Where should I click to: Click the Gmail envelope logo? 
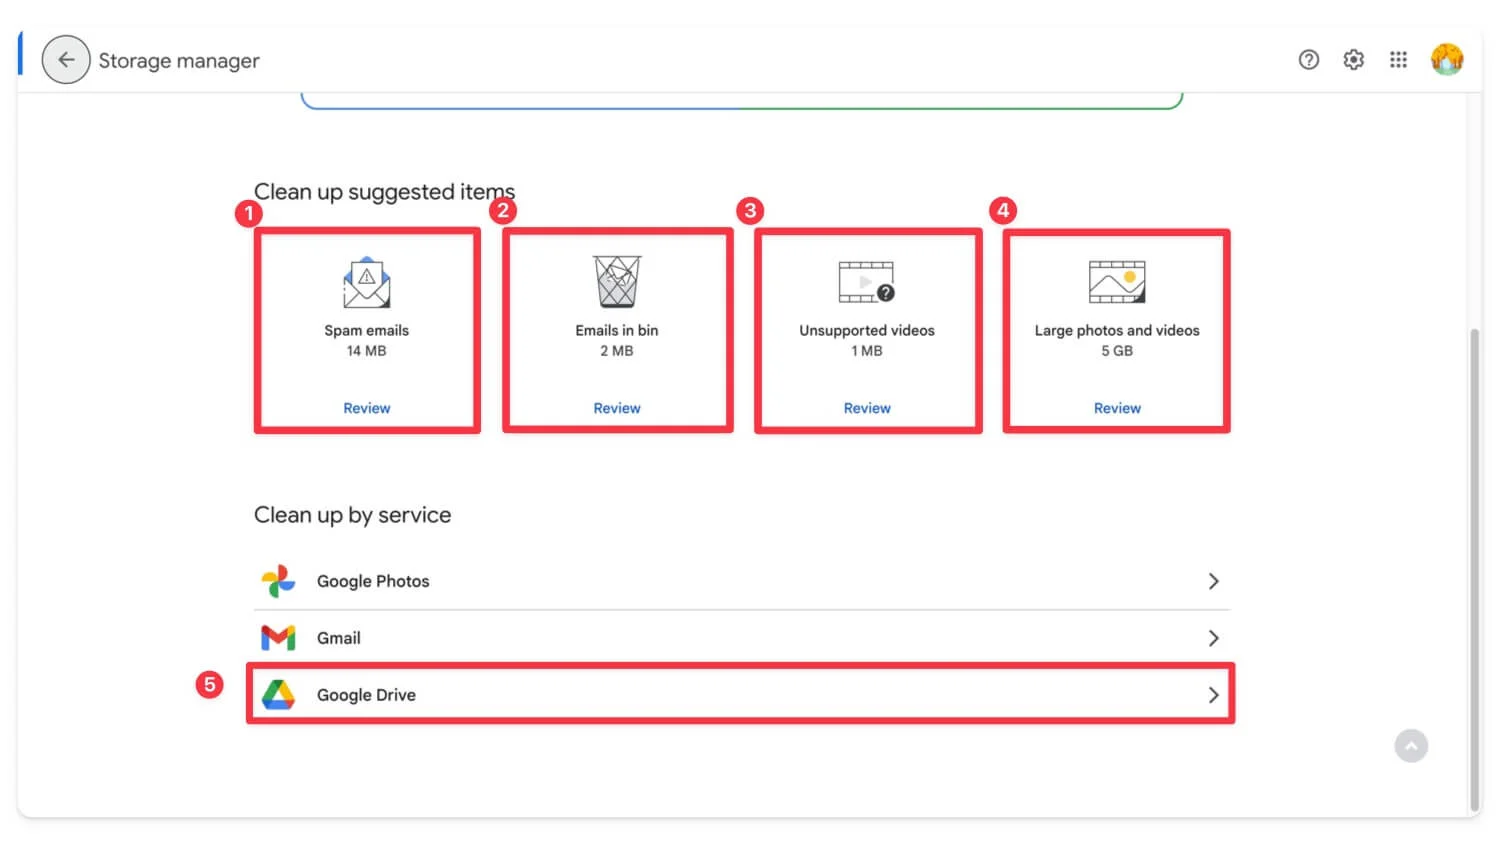coord(278,638)
